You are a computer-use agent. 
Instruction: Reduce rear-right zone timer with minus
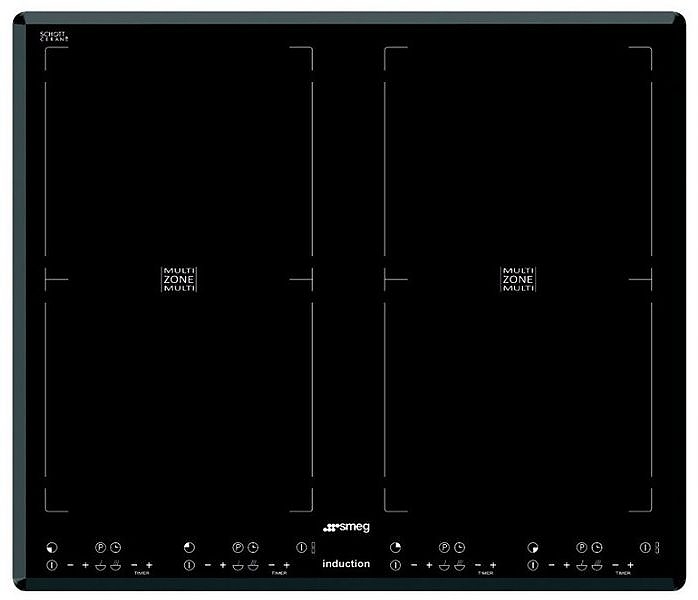coord(478,565)
